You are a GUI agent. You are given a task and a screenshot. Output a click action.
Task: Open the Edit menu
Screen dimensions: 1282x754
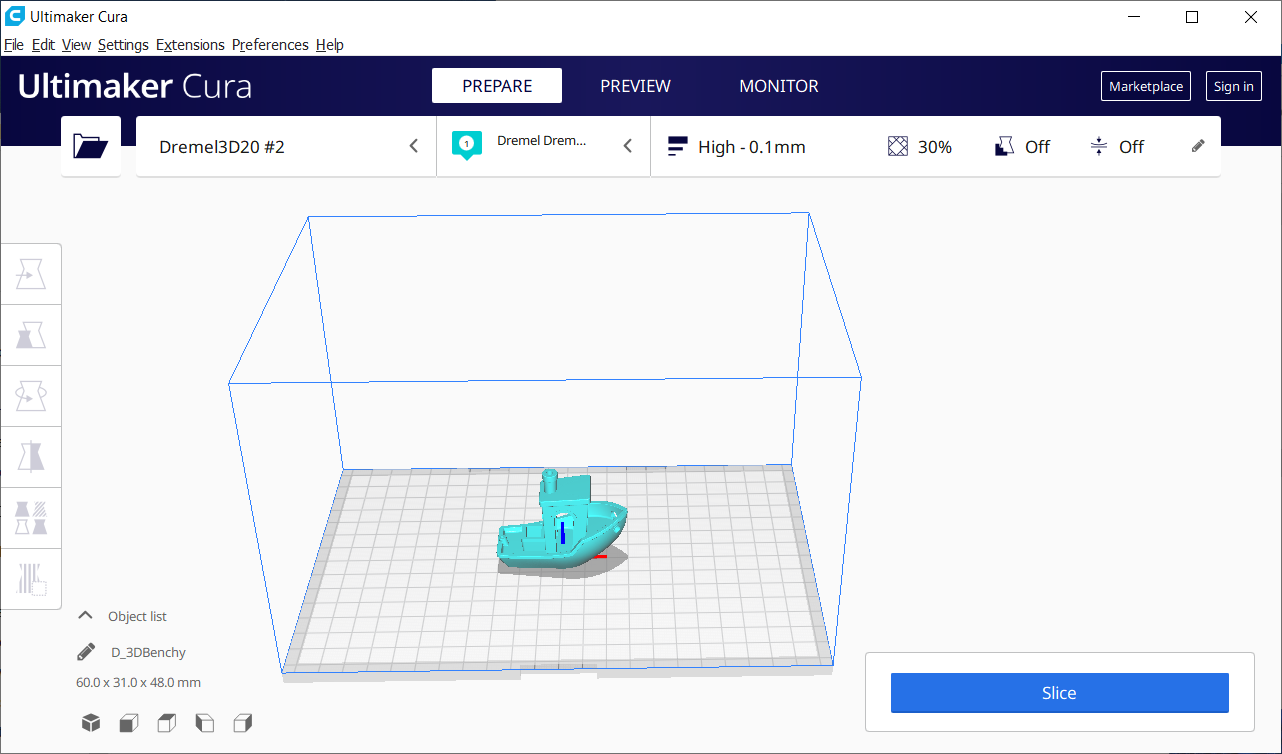pos(43,45)
